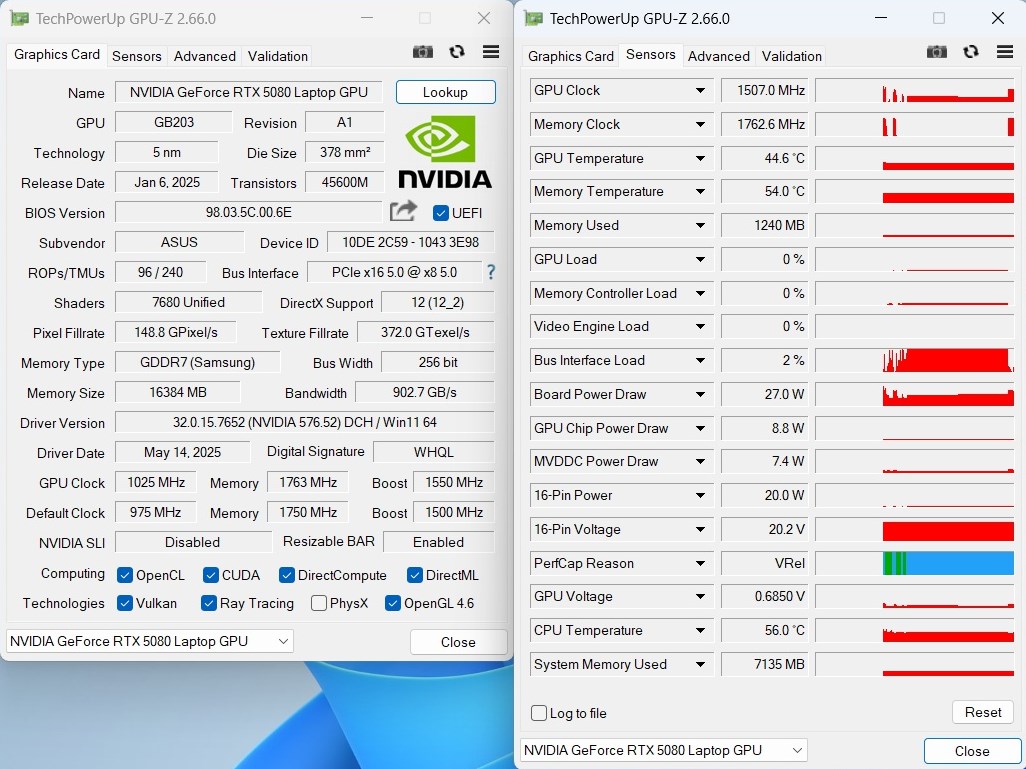Click the Device ID value 10DE 2C59
The width and height of the screenshot is (1026, 769).
click(410, 242)
